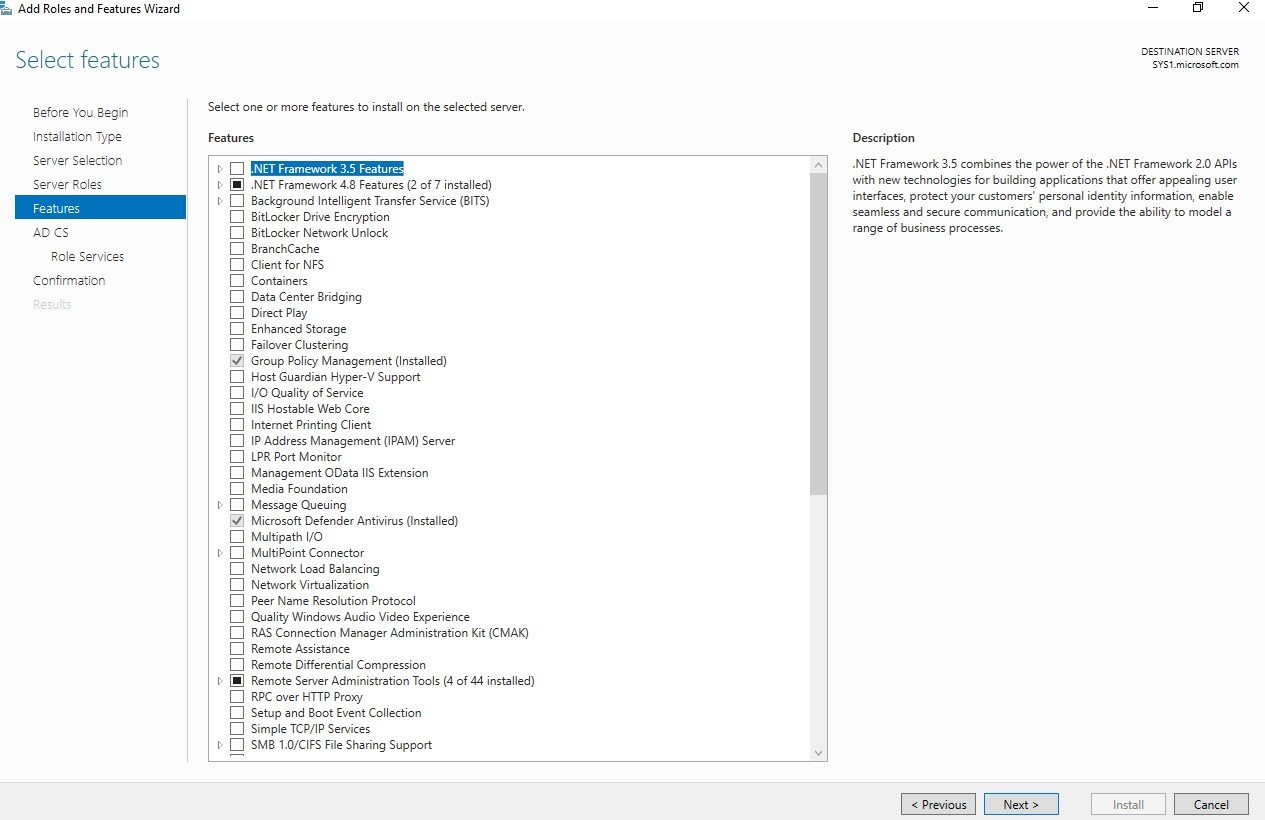Cancel the wizard
The height and width of the screenshot is (820, 1265).
click(1211, 804)
